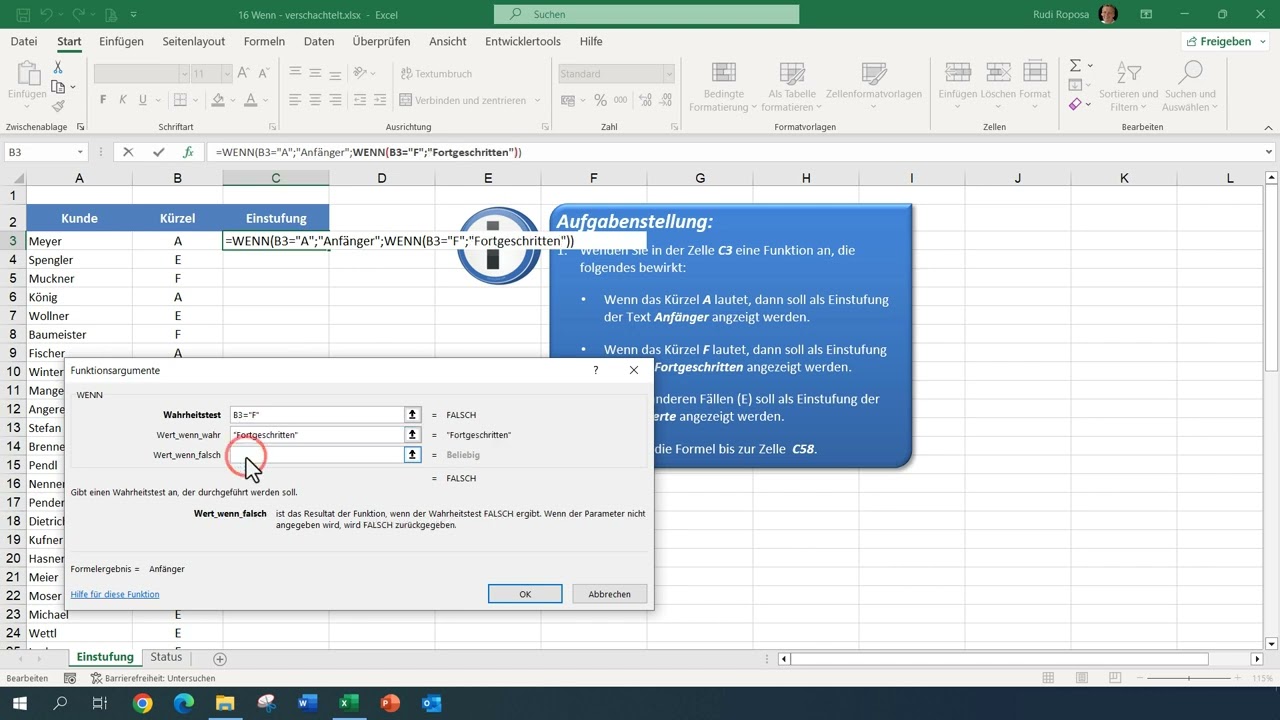Image resolution: width=1280 pixels, height=720 pixels.
Task: Click the Clear eraser icon in Bearbeiten
Action: (x=1075, y=104)
